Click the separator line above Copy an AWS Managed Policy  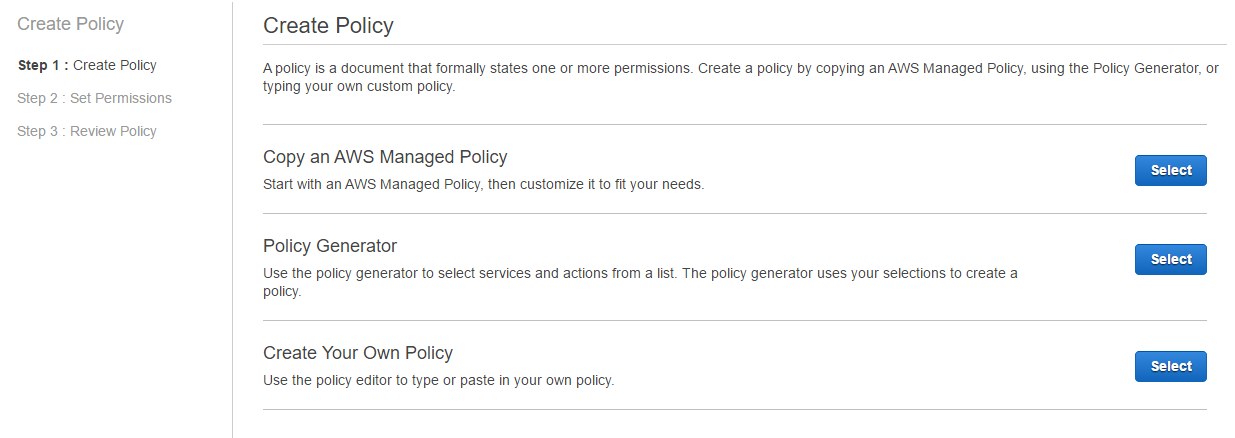(735, 124)
